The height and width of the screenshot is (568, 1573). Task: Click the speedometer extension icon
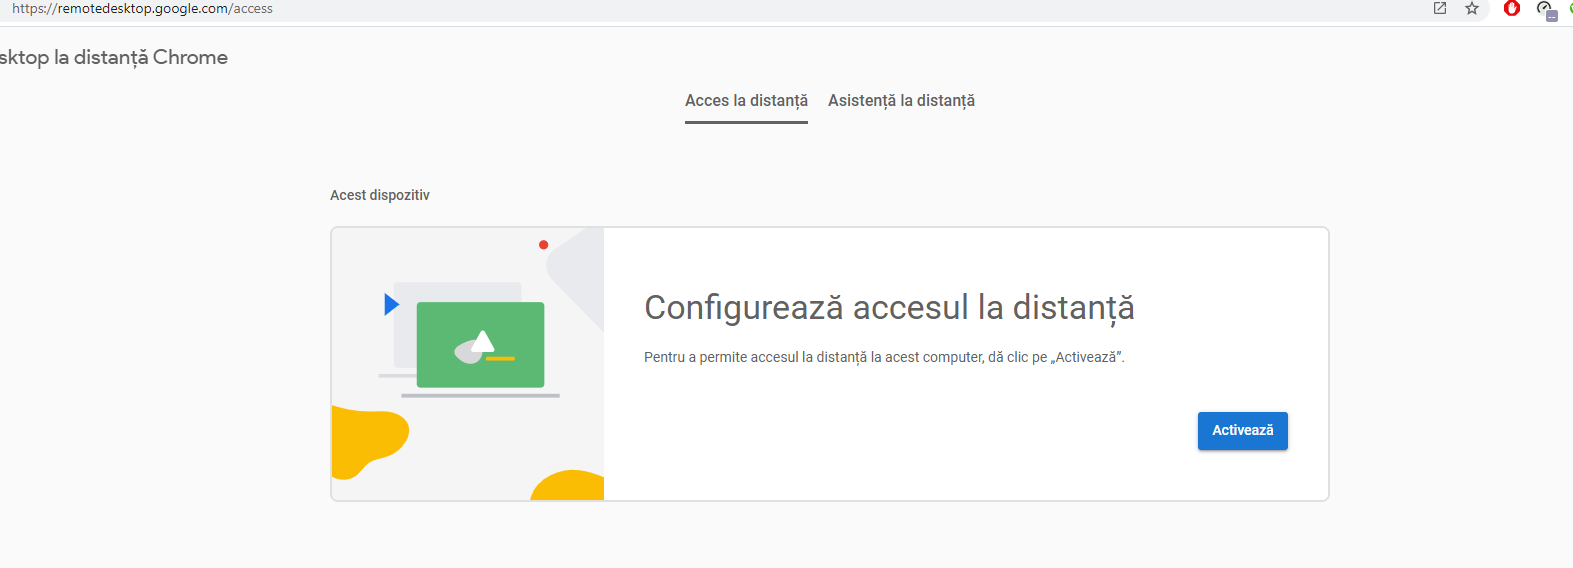point(1545,9)
